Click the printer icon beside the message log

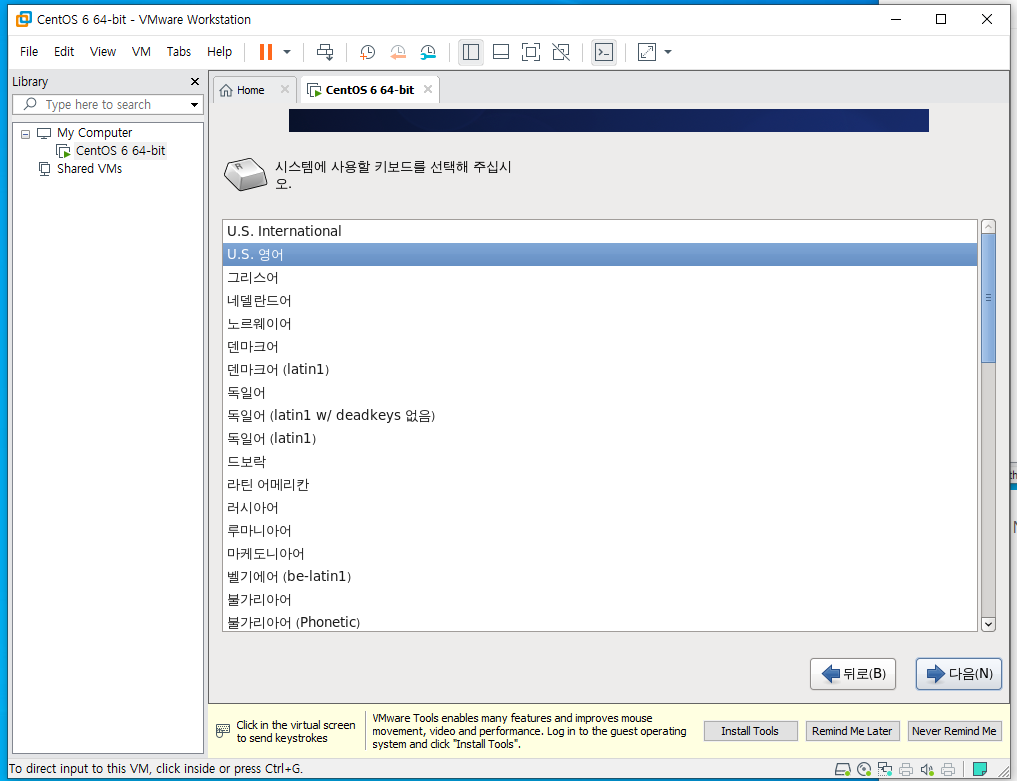(x=948, y=769)
